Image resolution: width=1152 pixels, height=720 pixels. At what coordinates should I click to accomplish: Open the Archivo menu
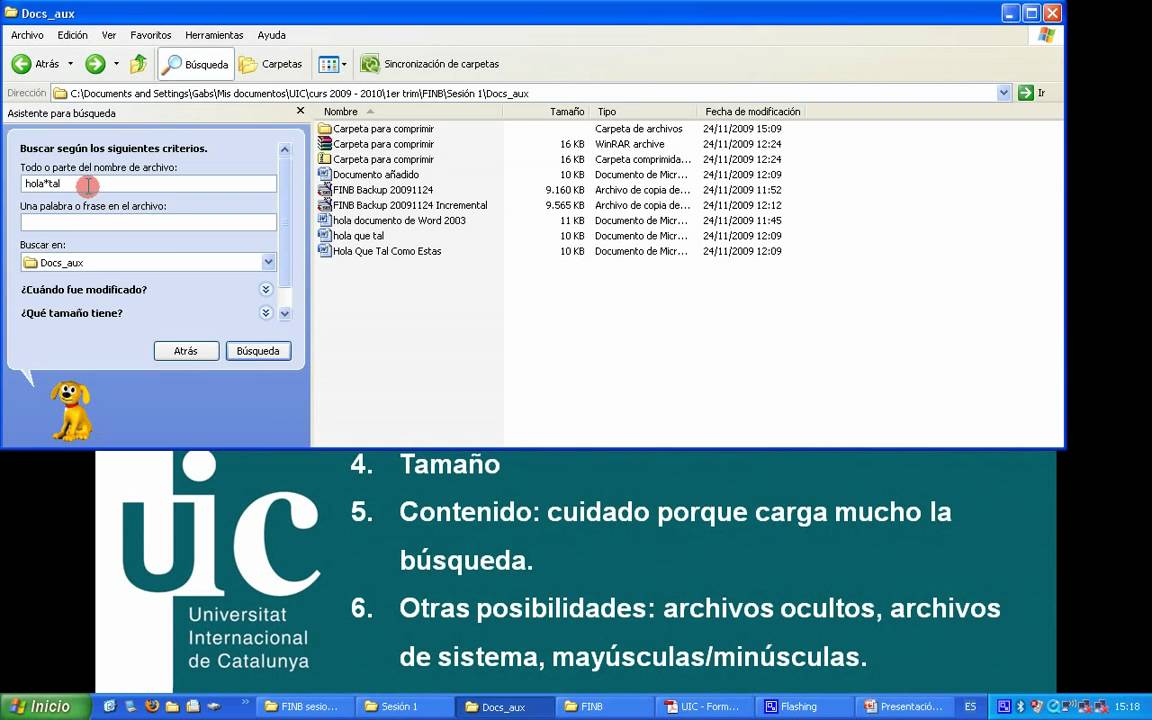[27, 35]
